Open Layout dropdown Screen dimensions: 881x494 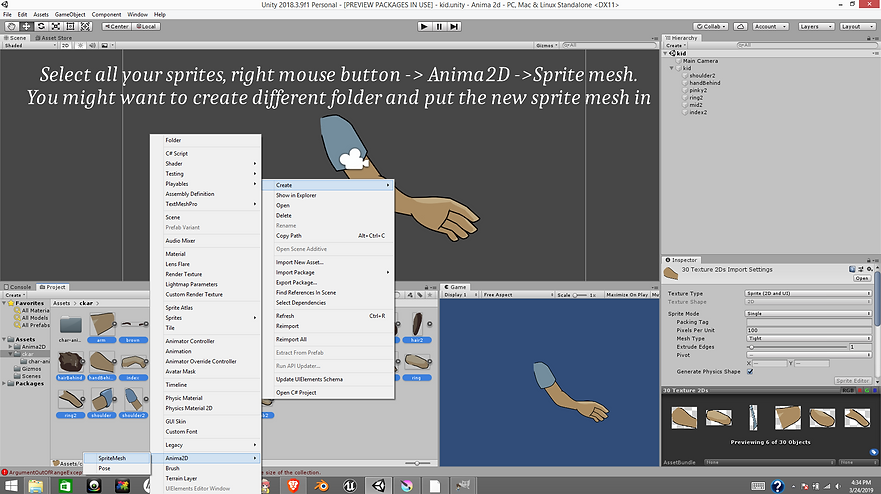click(x=857, y=26)
